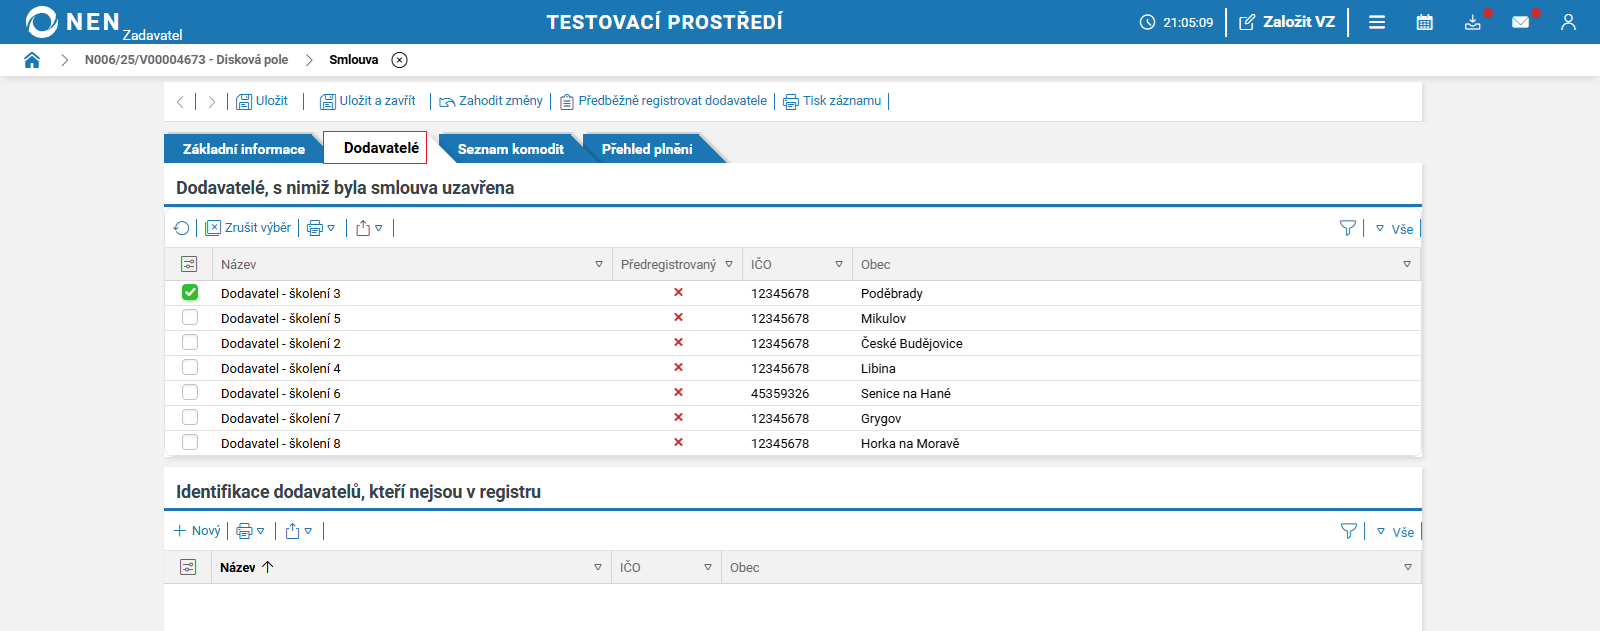This screenshot has height=631, width=1600.
Task: Click Nový to add a supplier
Action: click(x=197, y=531)
